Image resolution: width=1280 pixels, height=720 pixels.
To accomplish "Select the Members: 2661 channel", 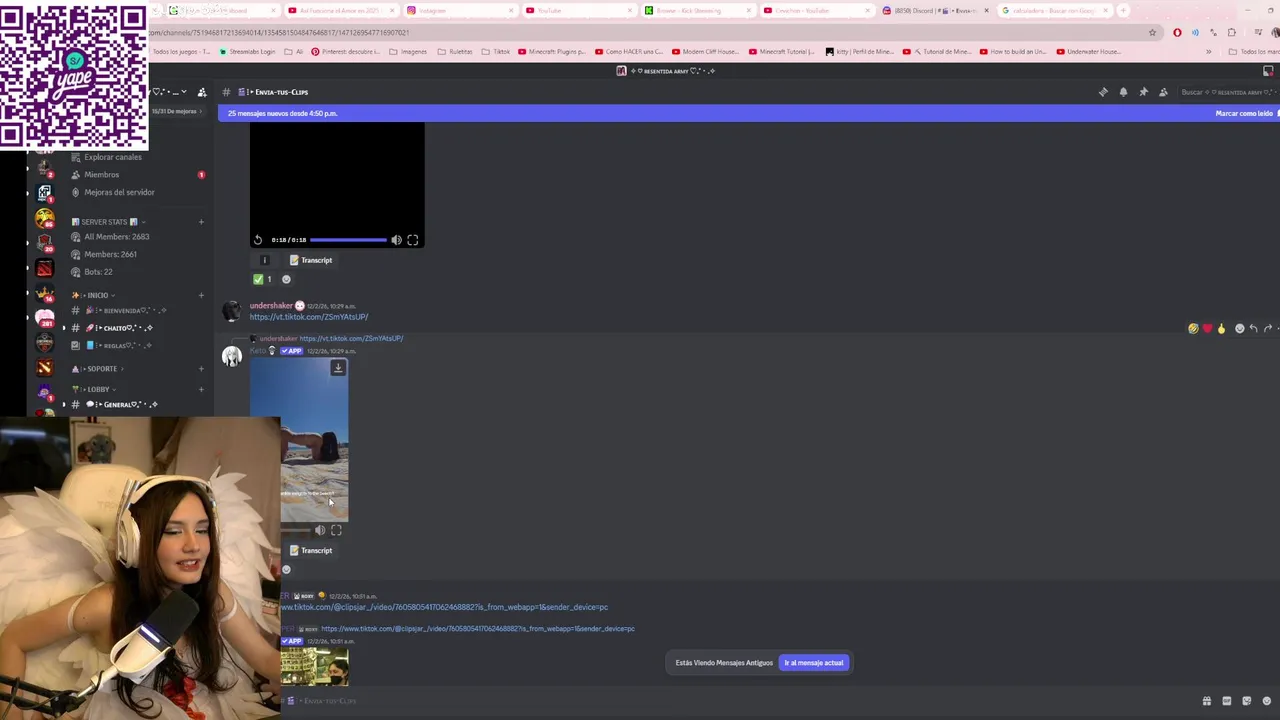I will tap(110, 254).
